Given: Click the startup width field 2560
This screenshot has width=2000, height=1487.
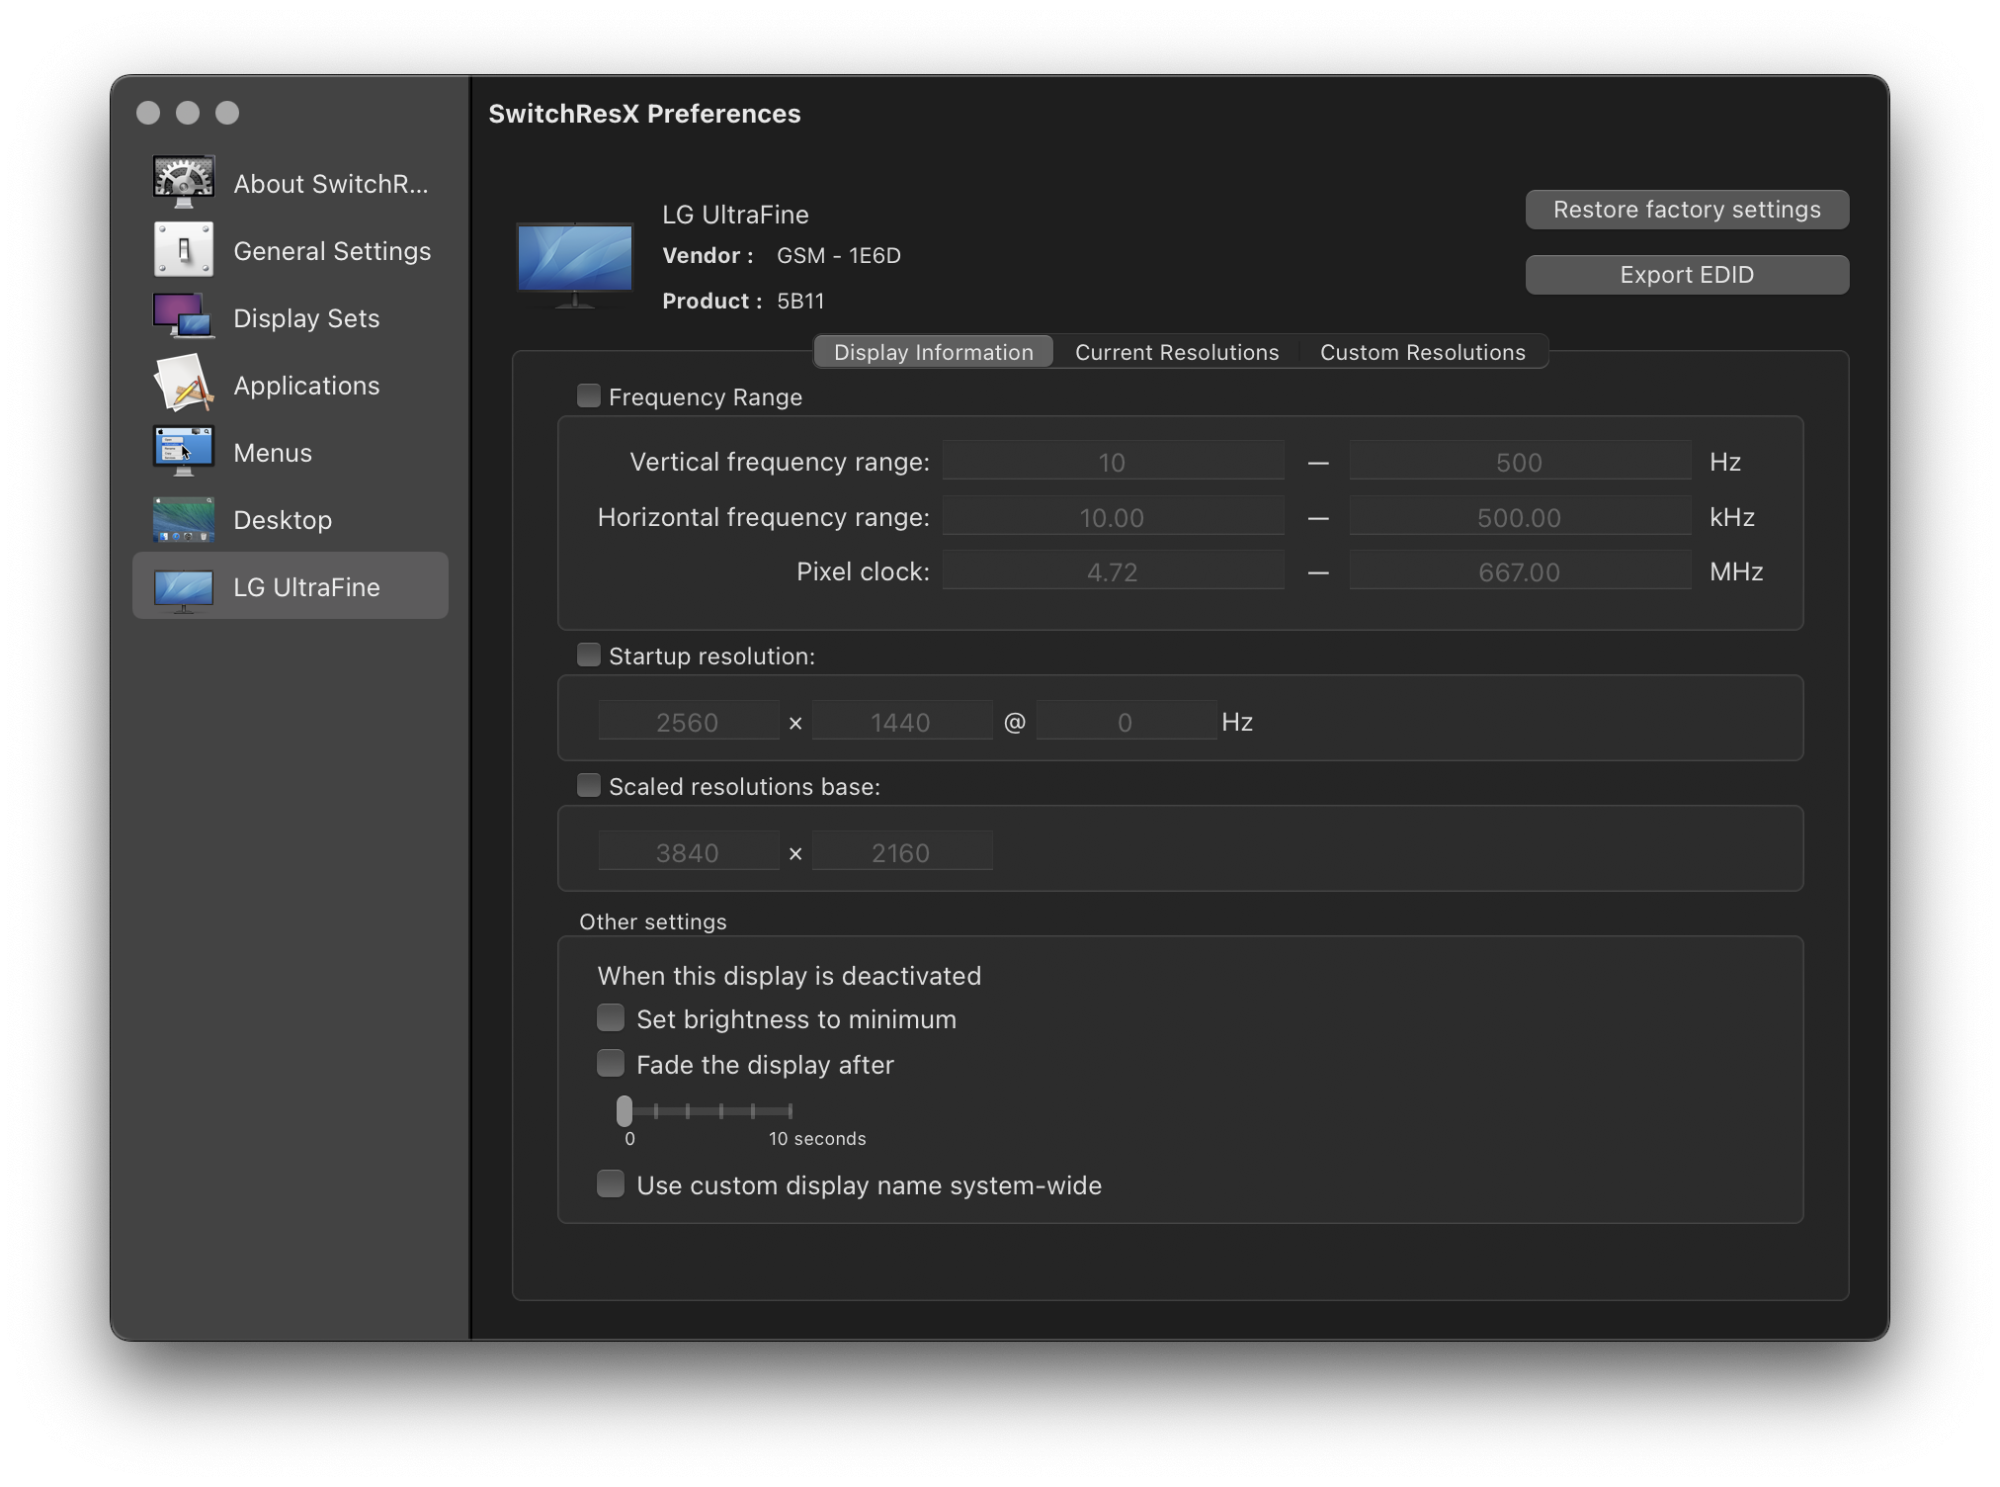Looking at the screenshot, I should [688, 722].
